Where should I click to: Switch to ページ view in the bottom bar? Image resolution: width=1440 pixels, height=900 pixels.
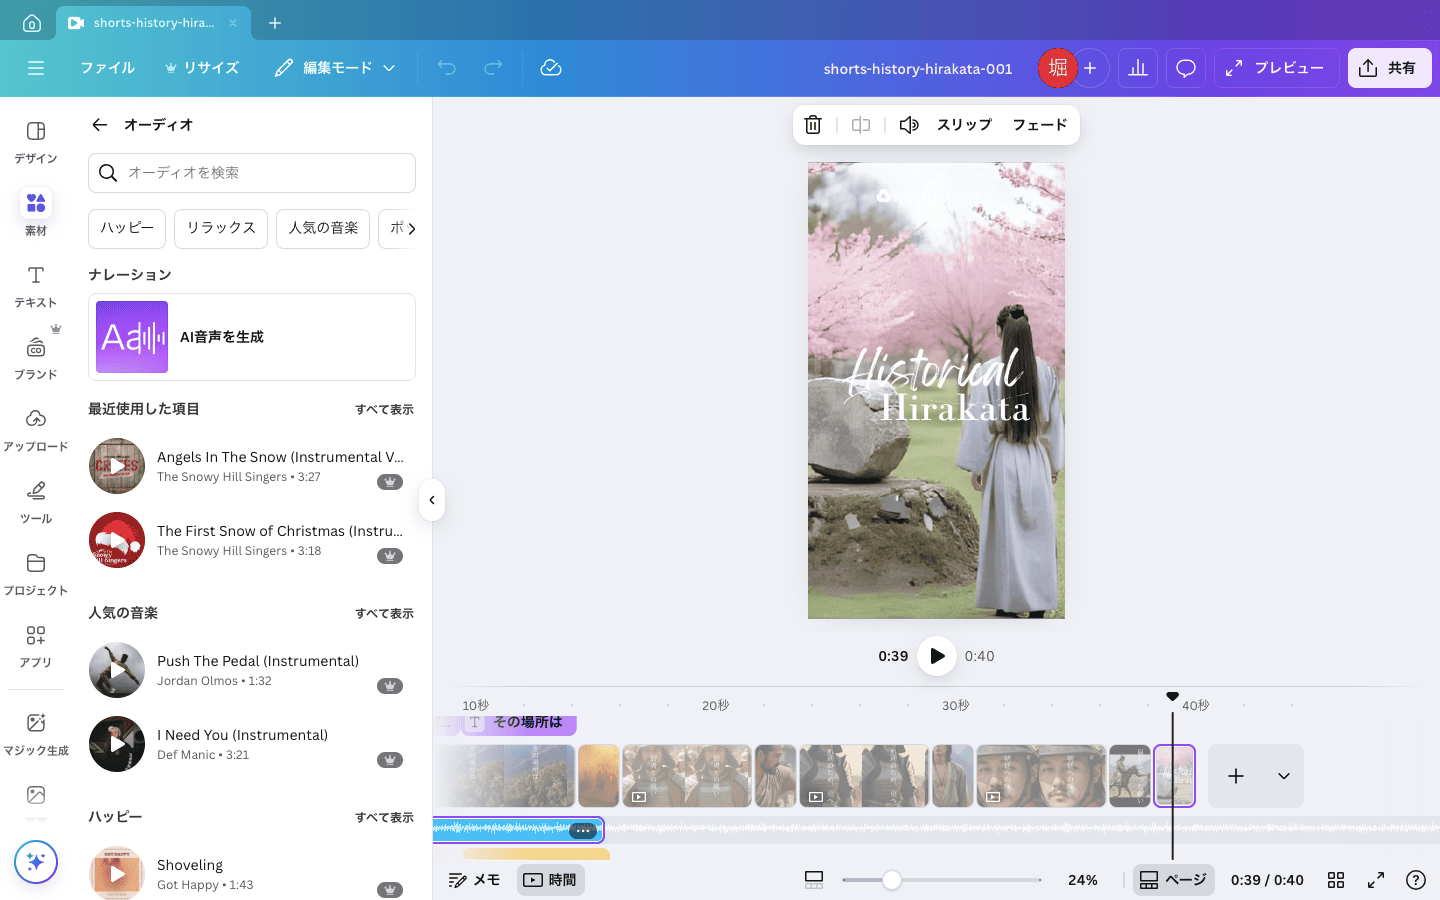1173,879
